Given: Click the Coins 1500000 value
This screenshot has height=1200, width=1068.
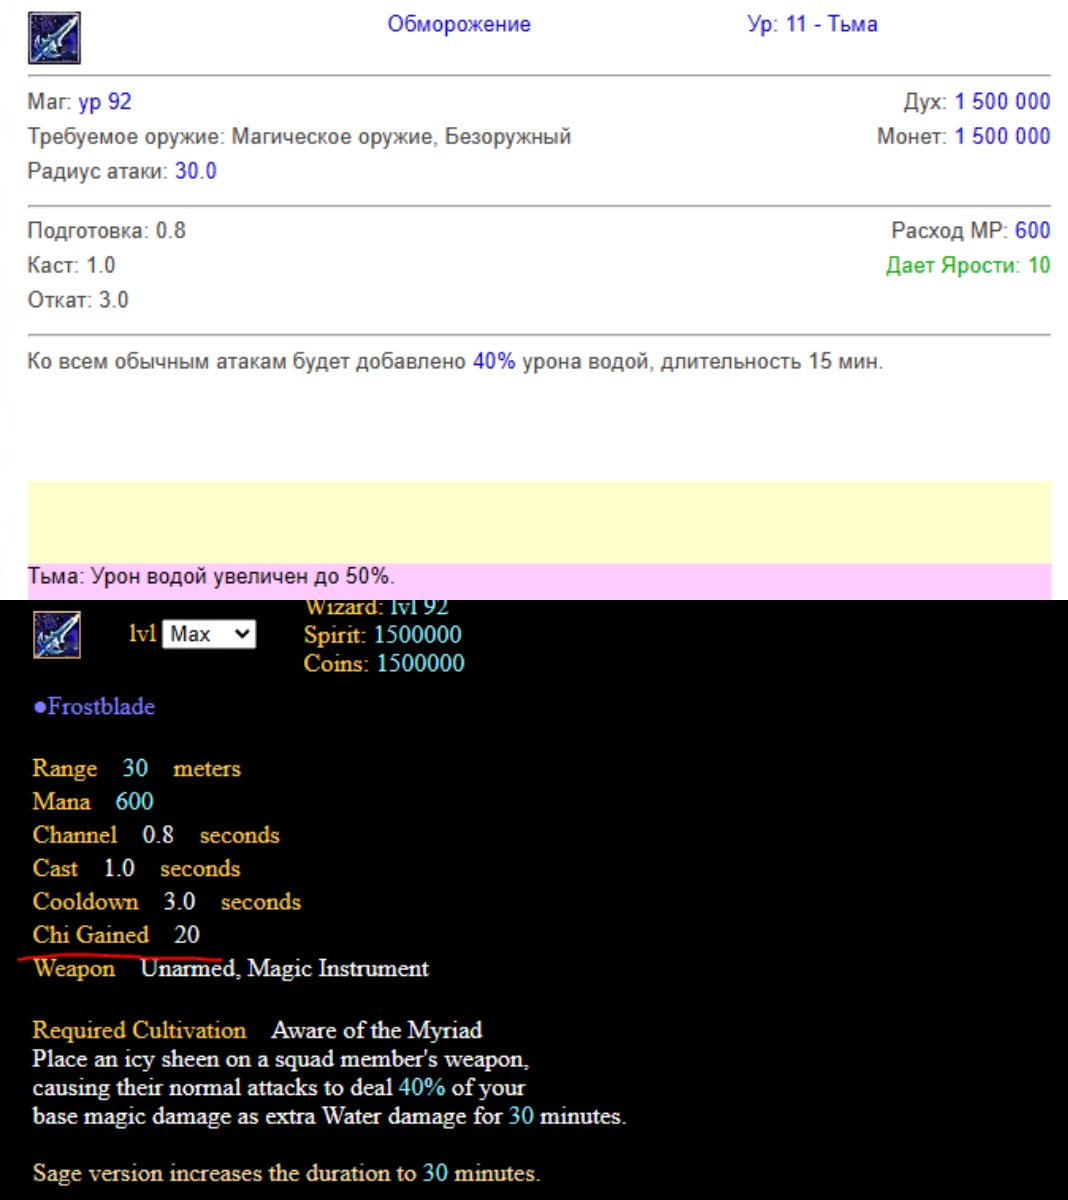Looking at the screenshot, I should (x=420, y=663).
